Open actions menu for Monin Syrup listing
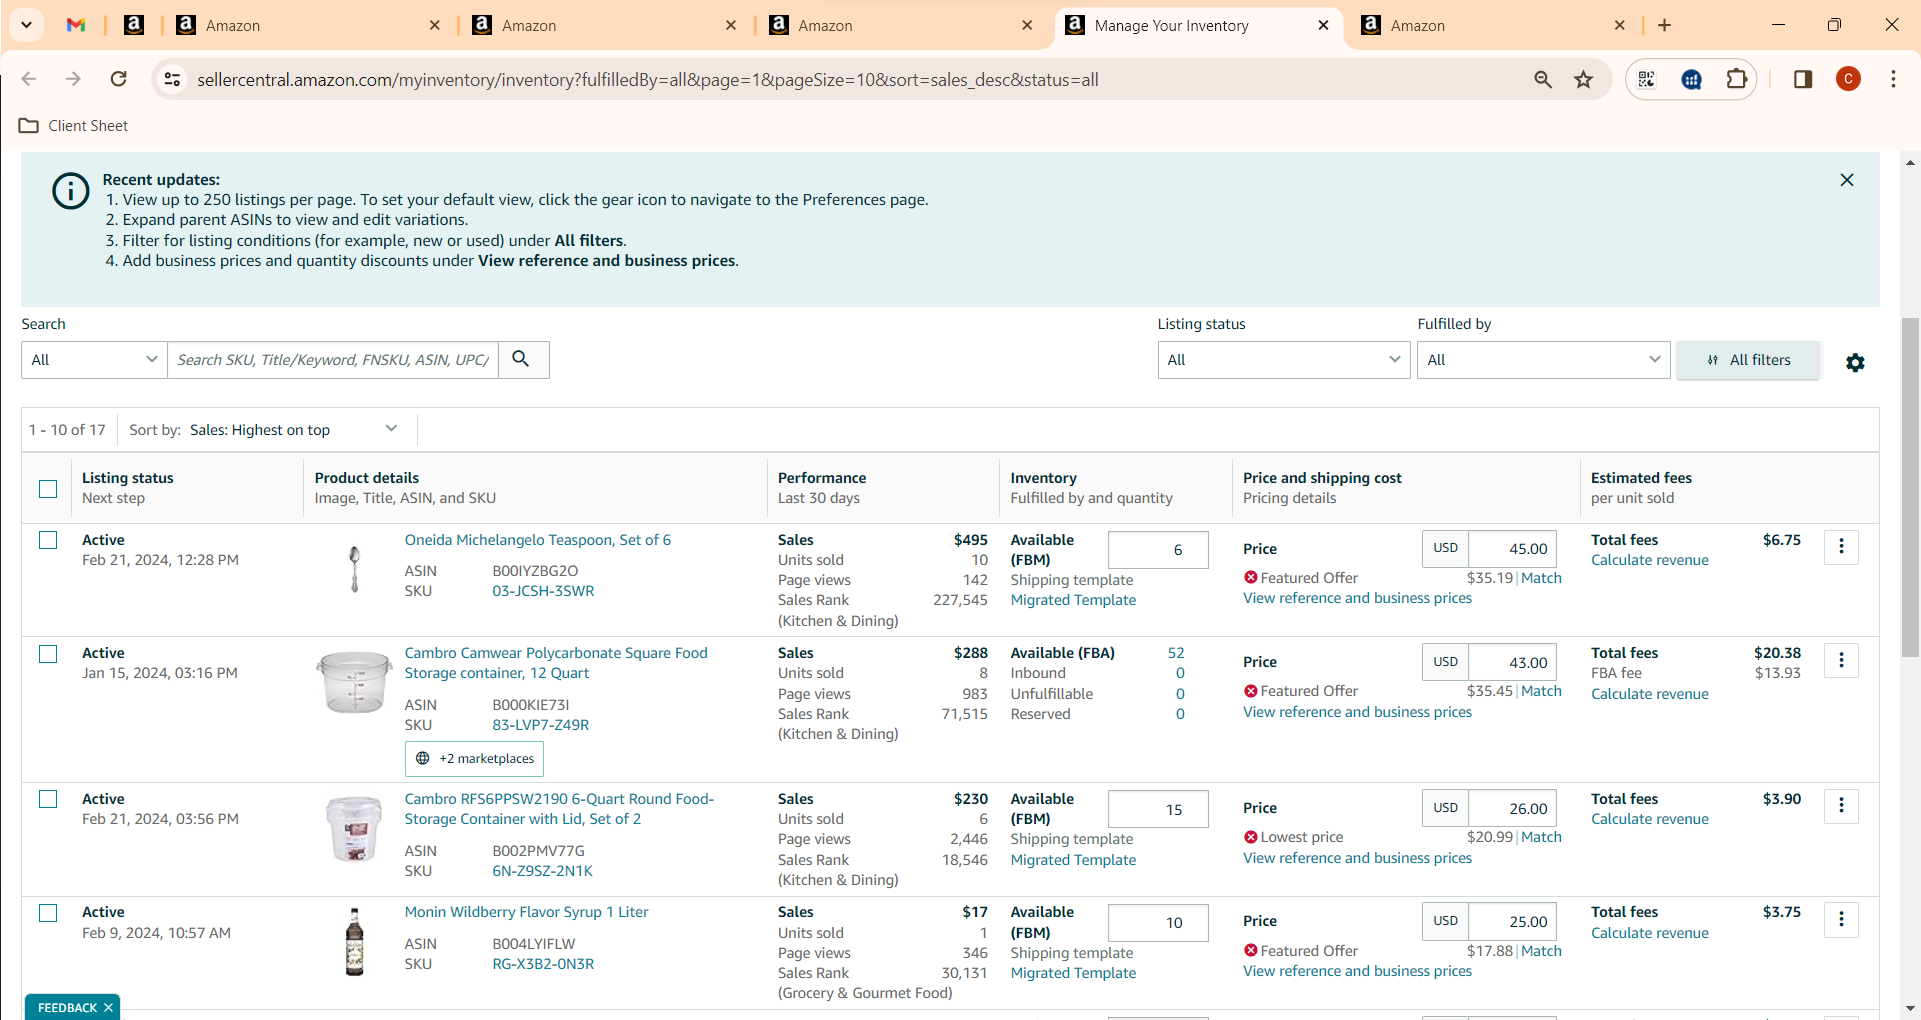This screenshot has width=1921, height=1020. [1841, 919]
